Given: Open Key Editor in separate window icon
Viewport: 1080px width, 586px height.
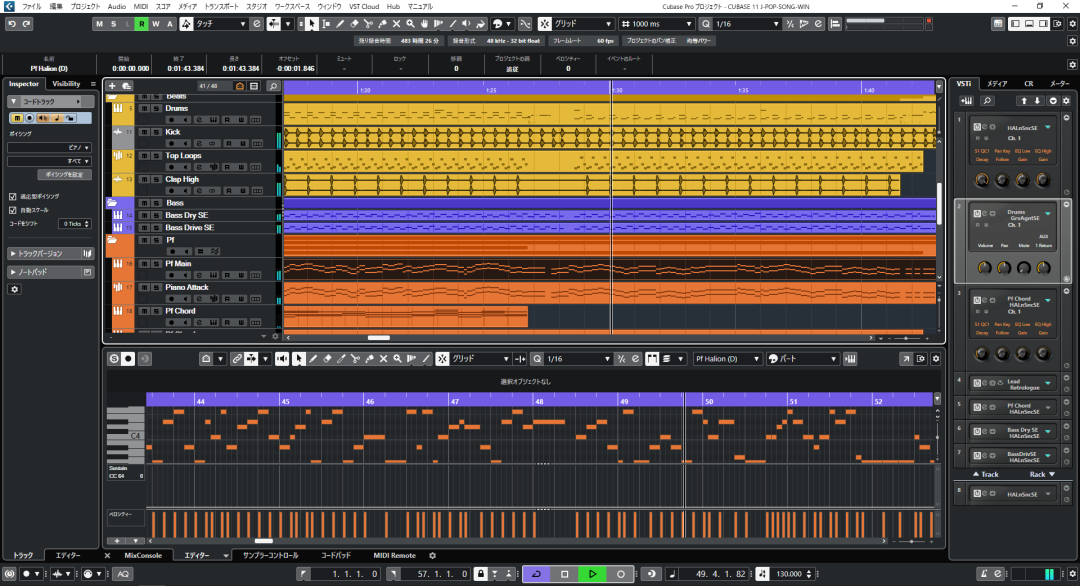Looking at the screenshot, I should pyautogui.click(x=906, y=359).
